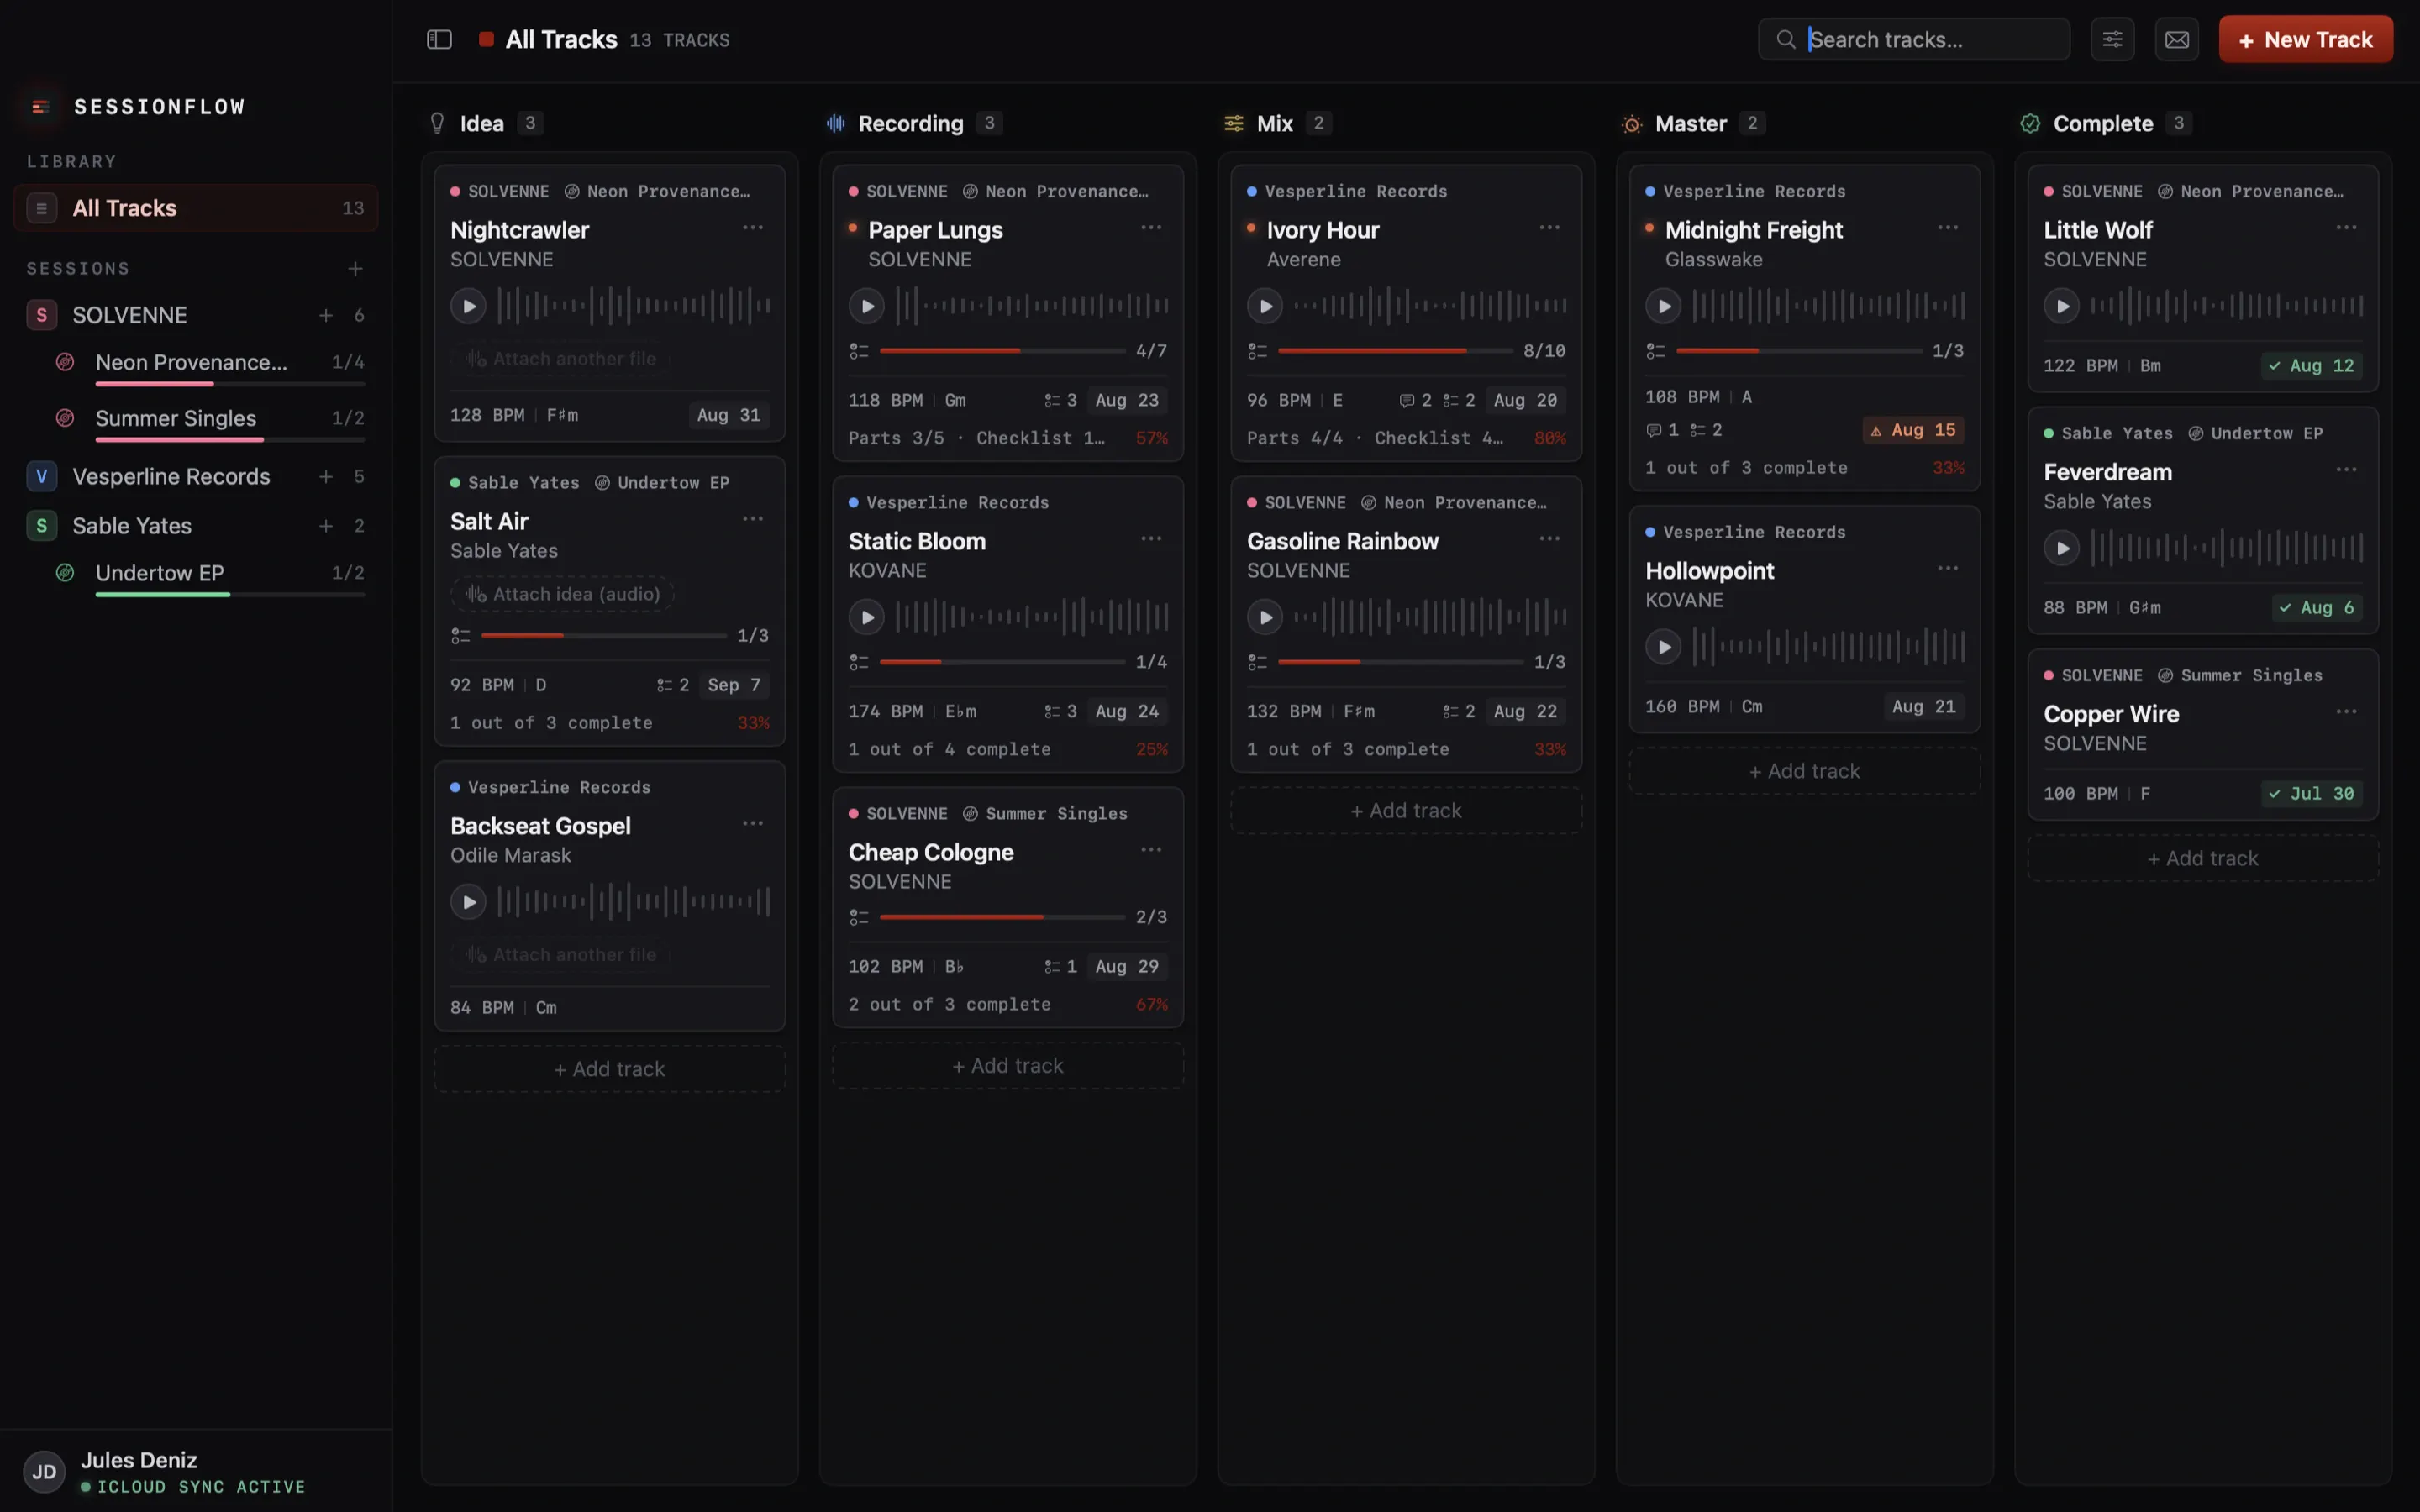Click Attach idea (audio) on Salt Air
Viewport: 2420px width, 1512px height.
(x=562, y=594)
